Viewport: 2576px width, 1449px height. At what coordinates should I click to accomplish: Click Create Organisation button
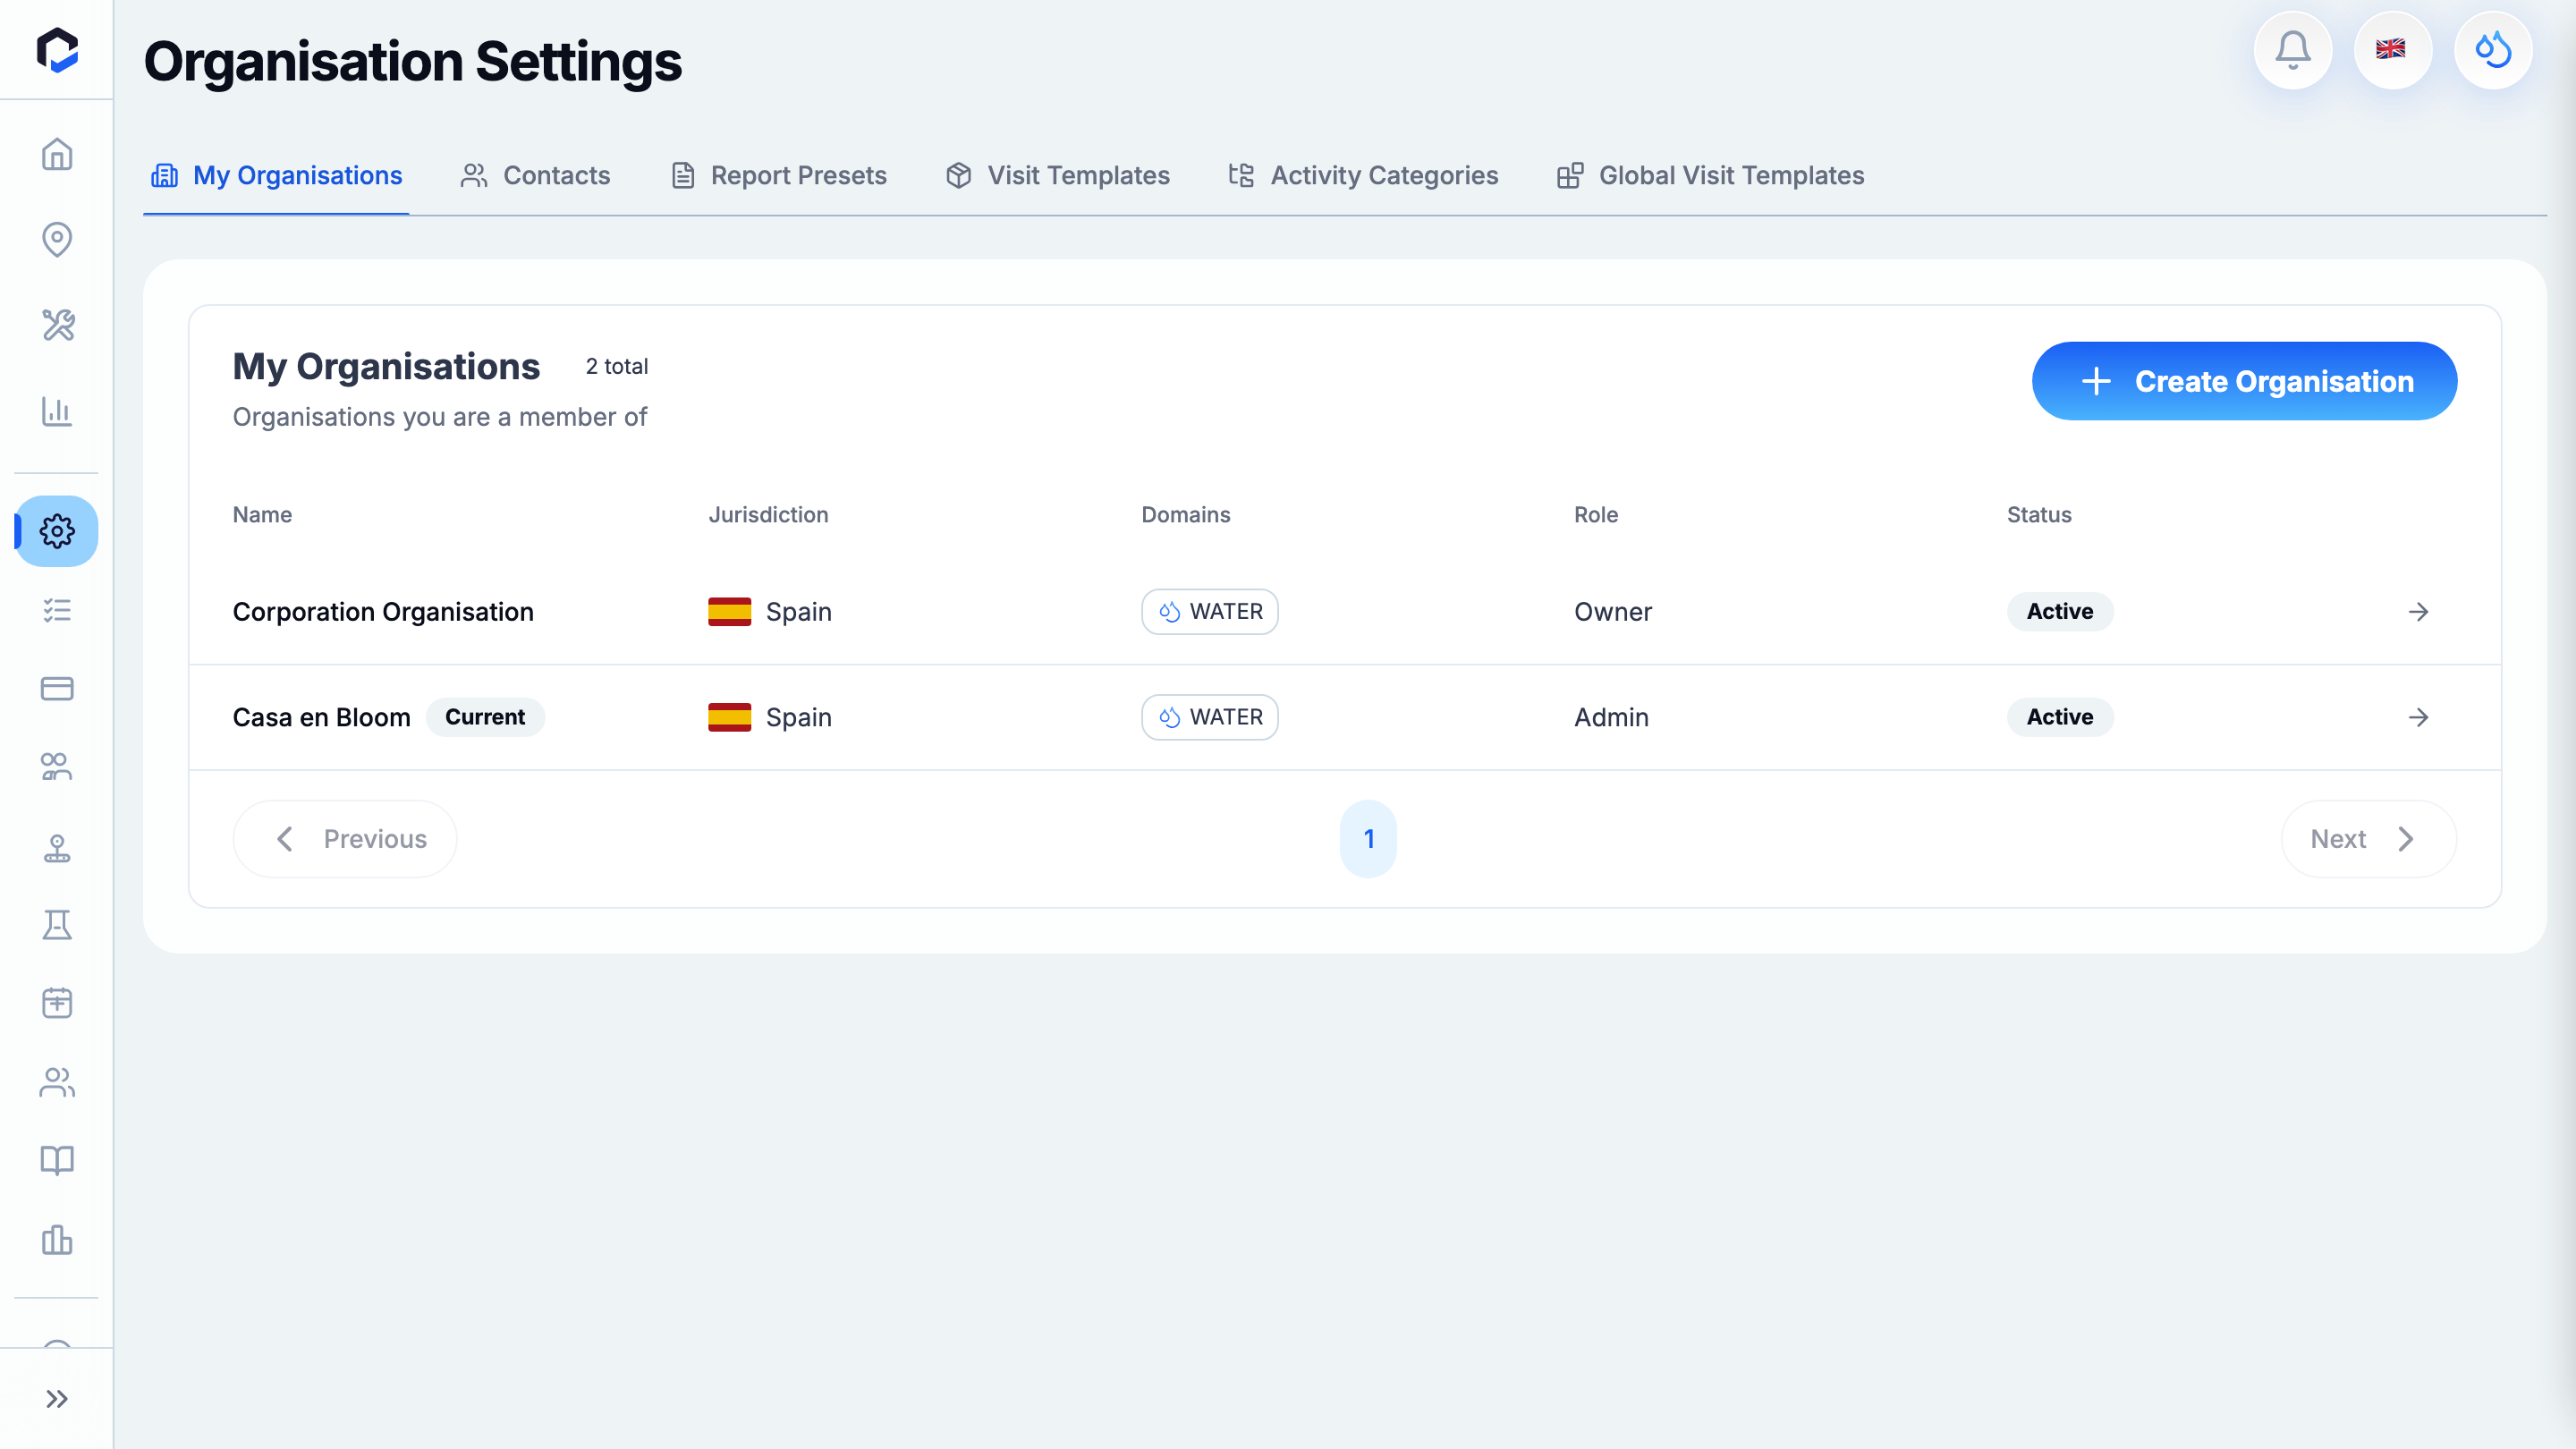tap(2244, 381)
